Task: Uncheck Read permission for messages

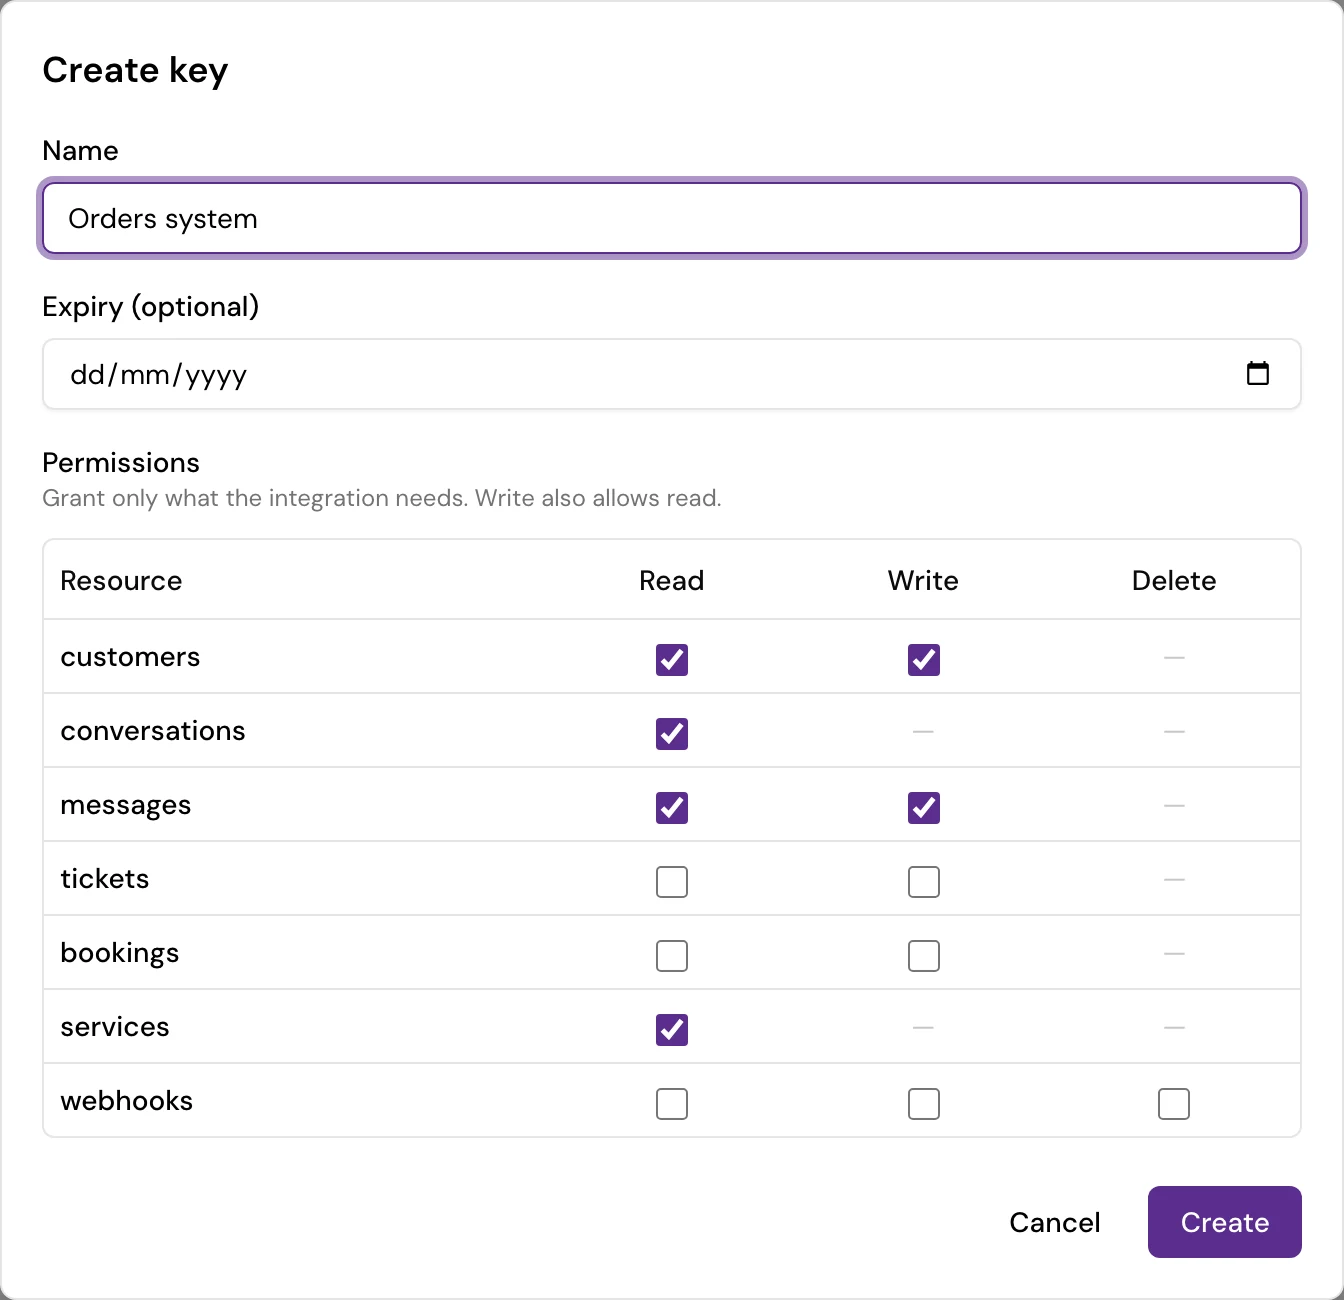Action: pos(672,807)
